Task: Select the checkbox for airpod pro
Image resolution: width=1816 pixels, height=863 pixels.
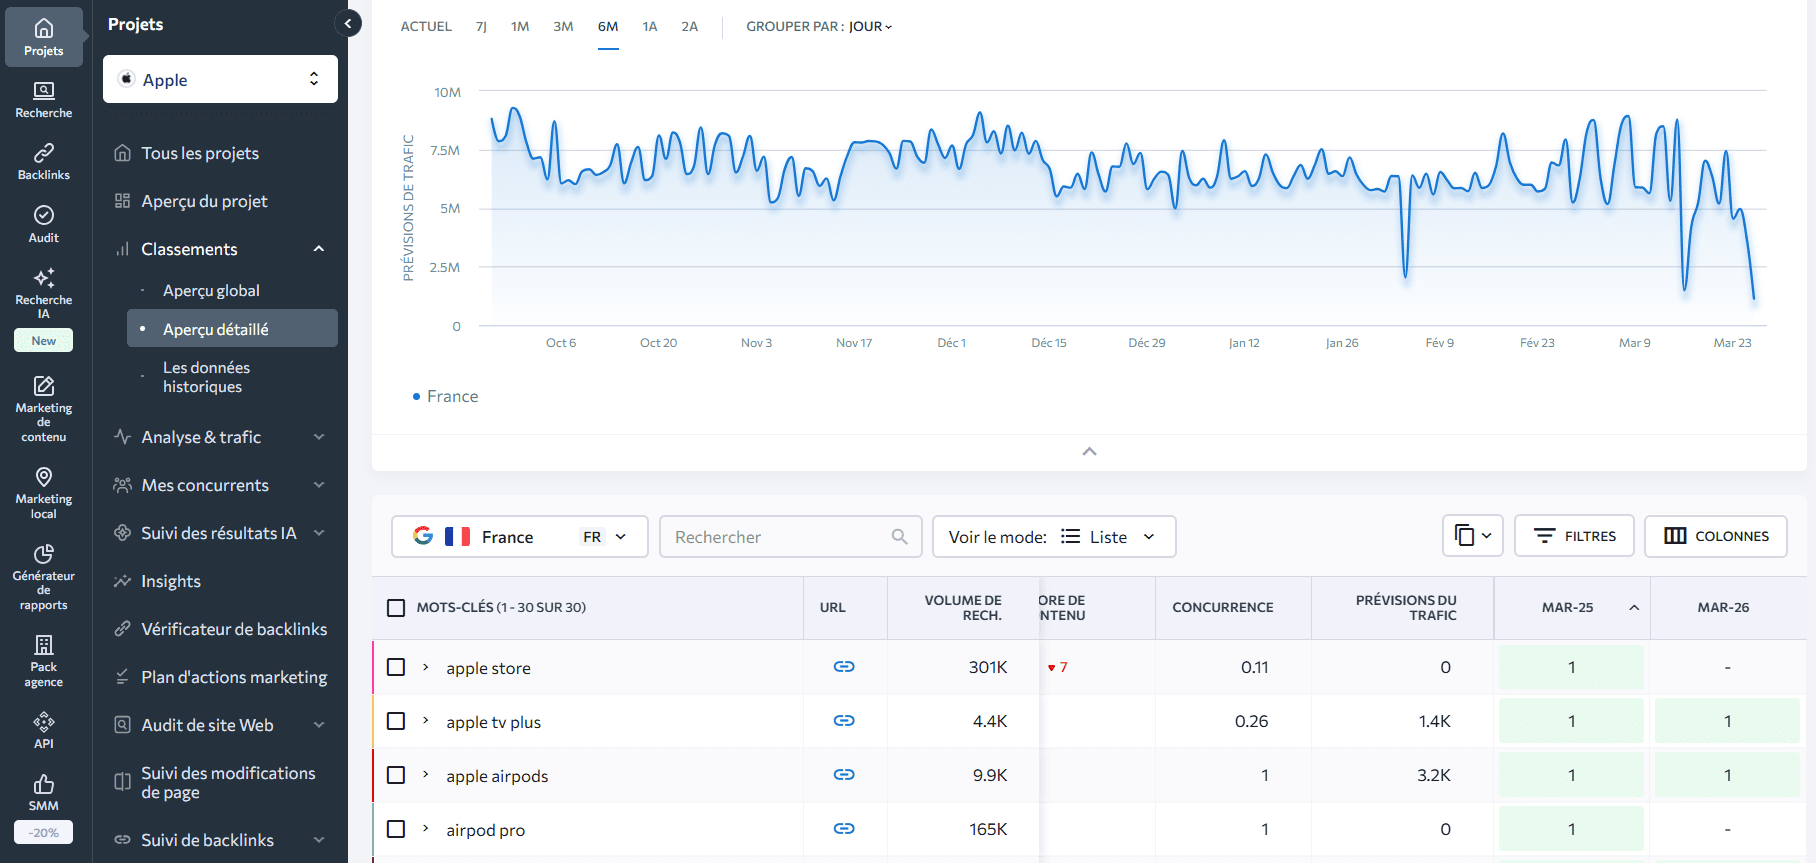Action: click(396, 829)
